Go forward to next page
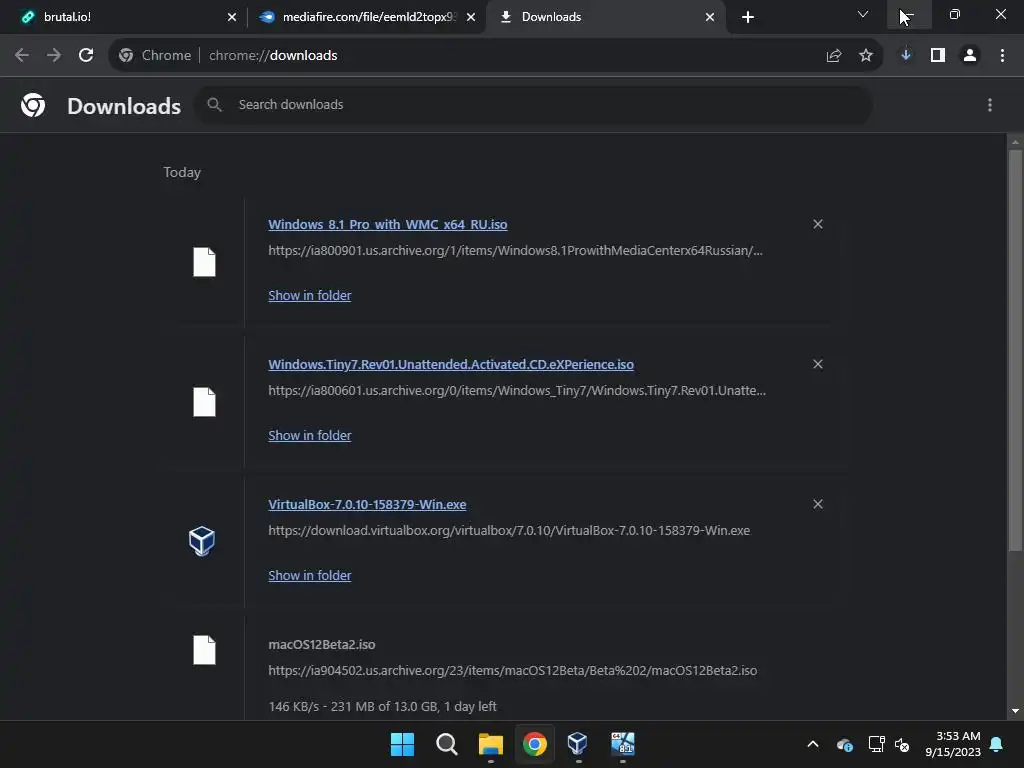This screenshot has height=768, width=1024. 54,56
